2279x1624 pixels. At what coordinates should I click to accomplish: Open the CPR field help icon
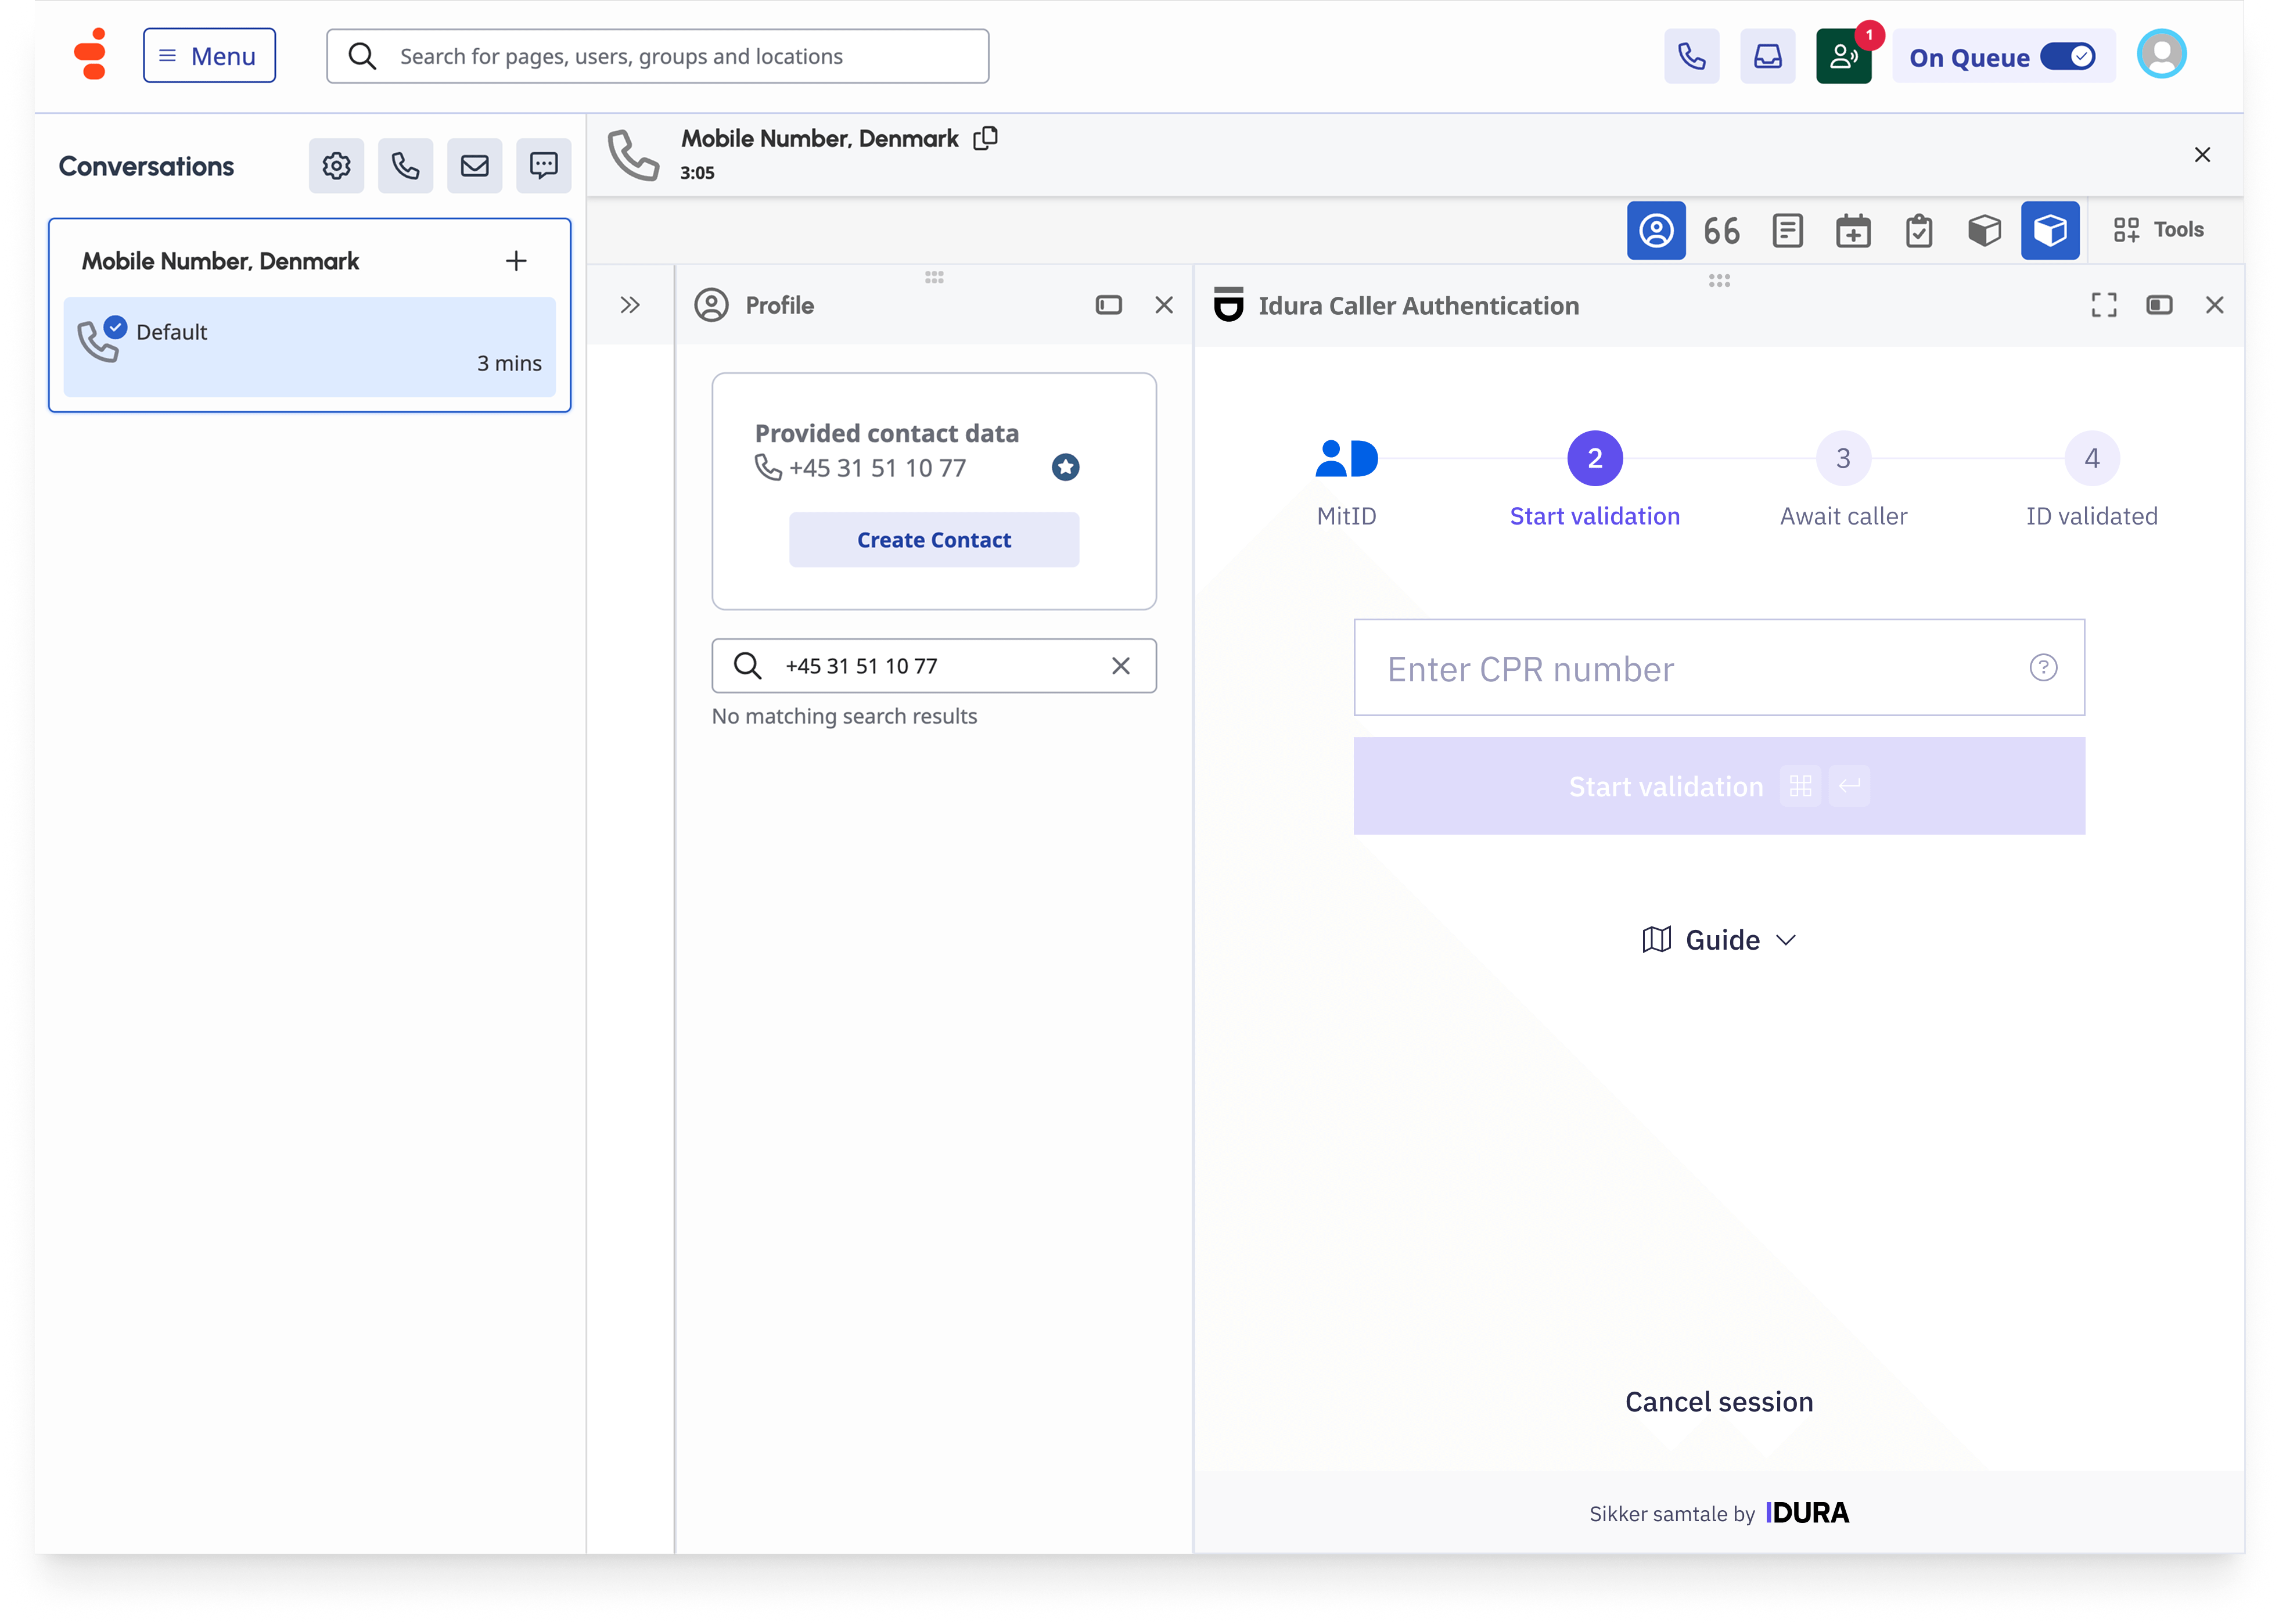click(2043, 668)
